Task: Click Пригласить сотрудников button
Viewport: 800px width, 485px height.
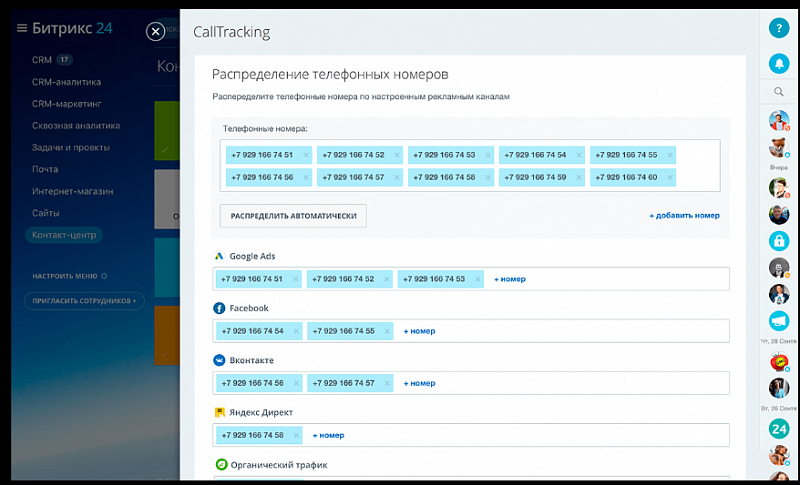Action: pos(84,301)
